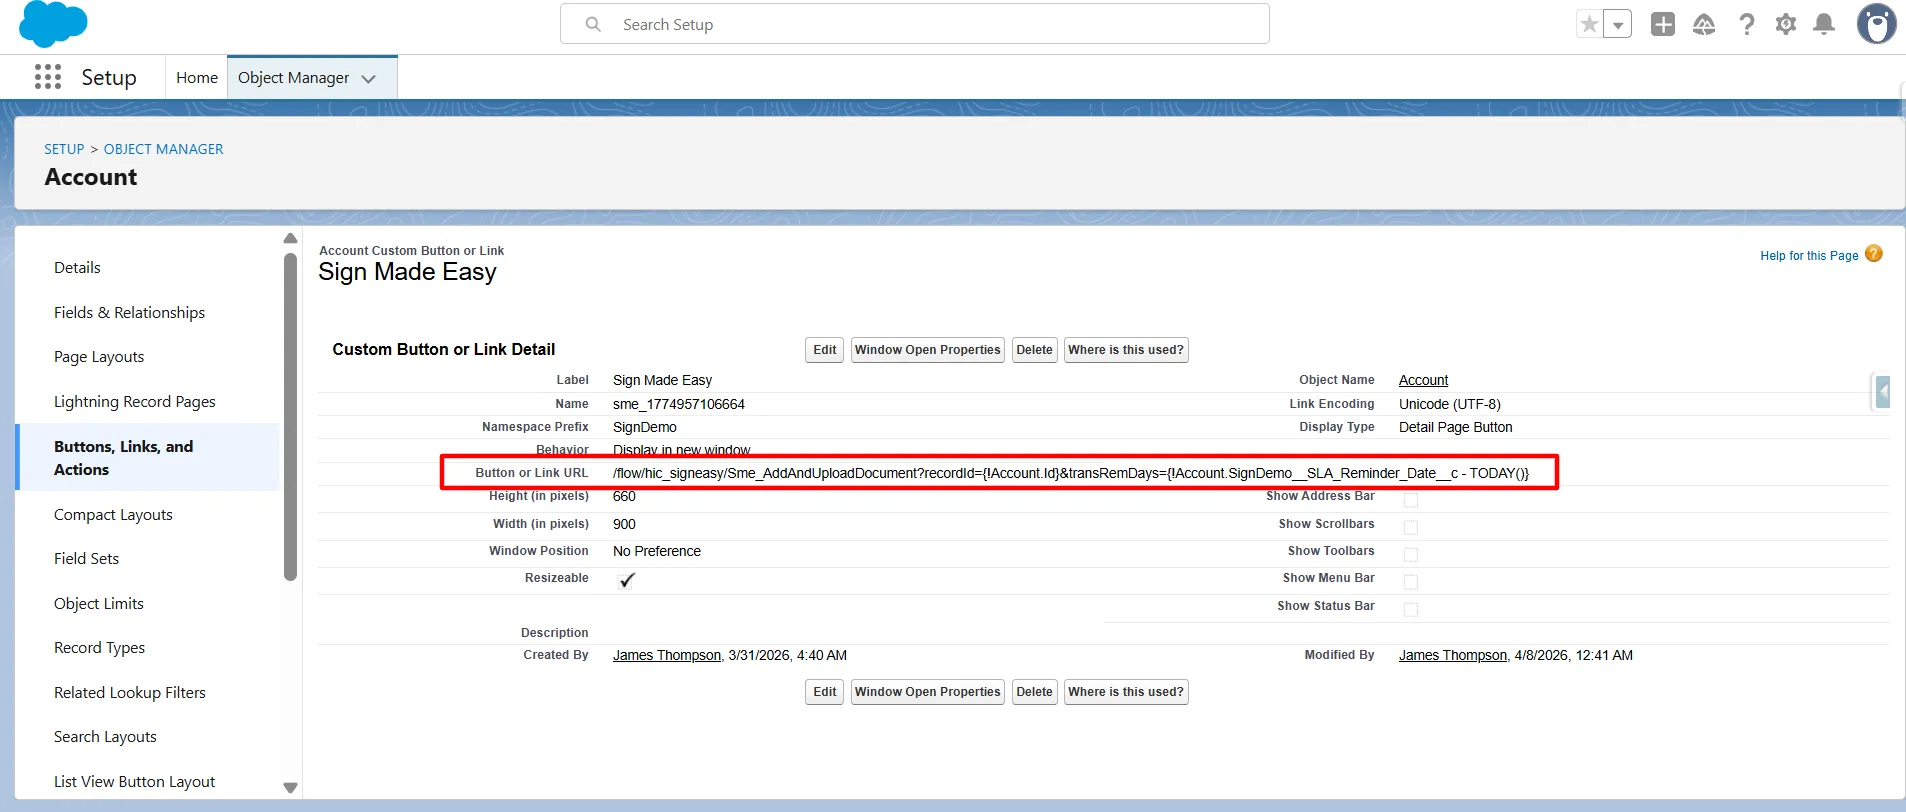Open the notifications bell

(x=1824, y=24)
